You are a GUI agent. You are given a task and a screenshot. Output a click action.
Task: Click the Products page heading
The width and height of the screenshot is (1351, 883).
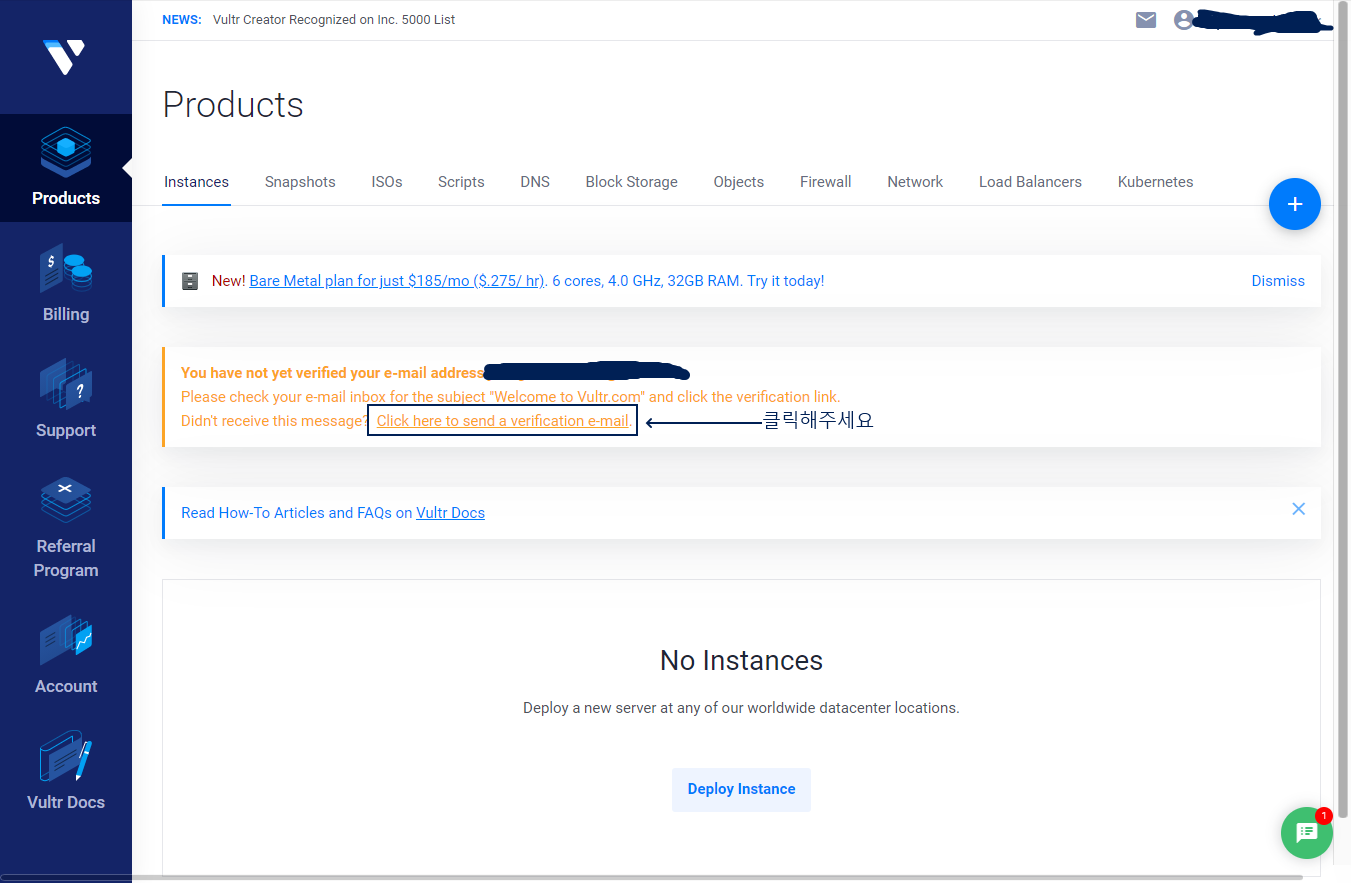(233, 105)
